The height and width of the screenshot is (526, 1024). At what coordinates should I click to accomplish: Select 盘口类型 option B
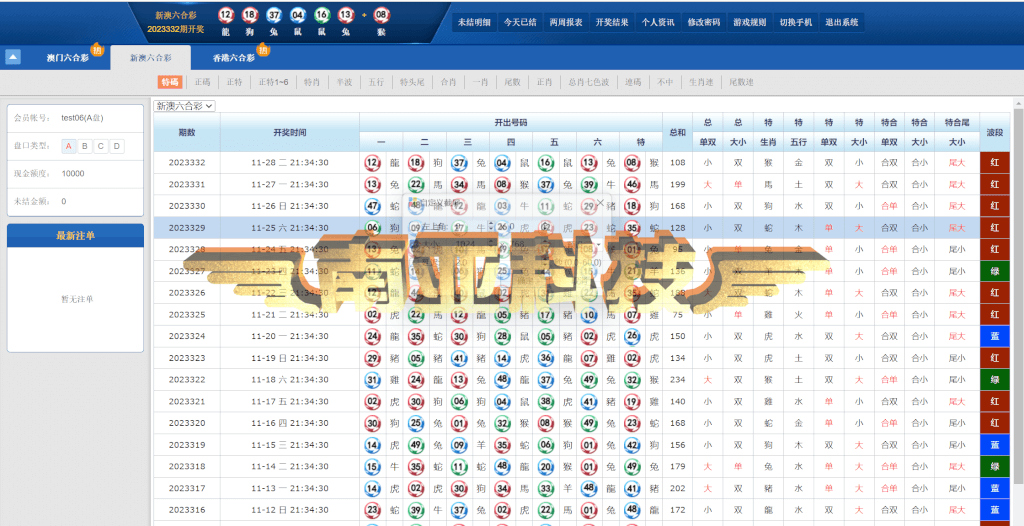click(85, 146)
